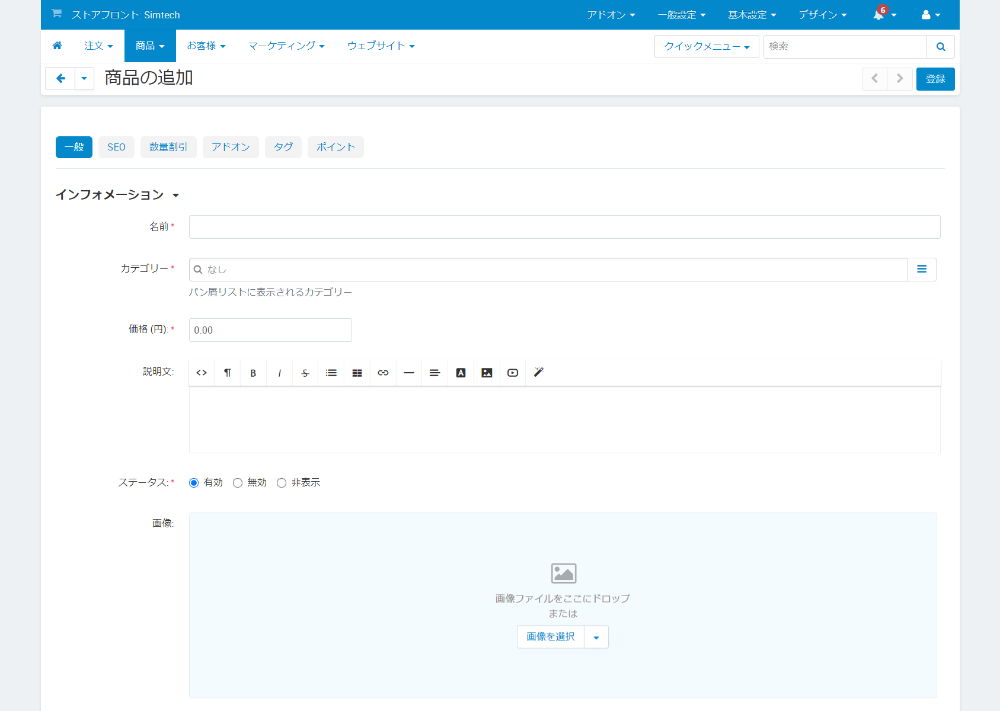Screen dimensions: 1000x711
Task: Switch to the タグ tab
Action: click(283, 147)
